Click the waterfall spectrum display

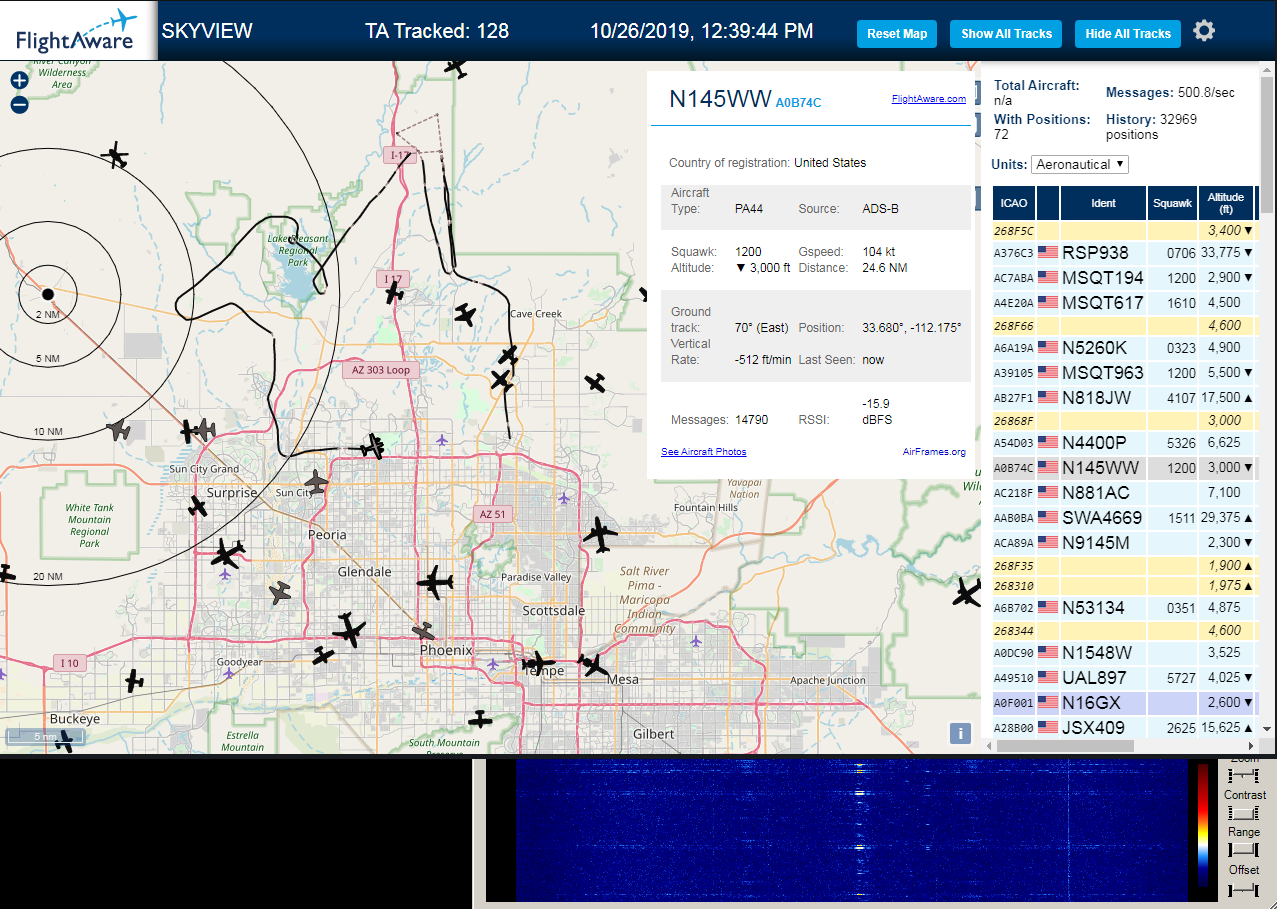point(851,830)
